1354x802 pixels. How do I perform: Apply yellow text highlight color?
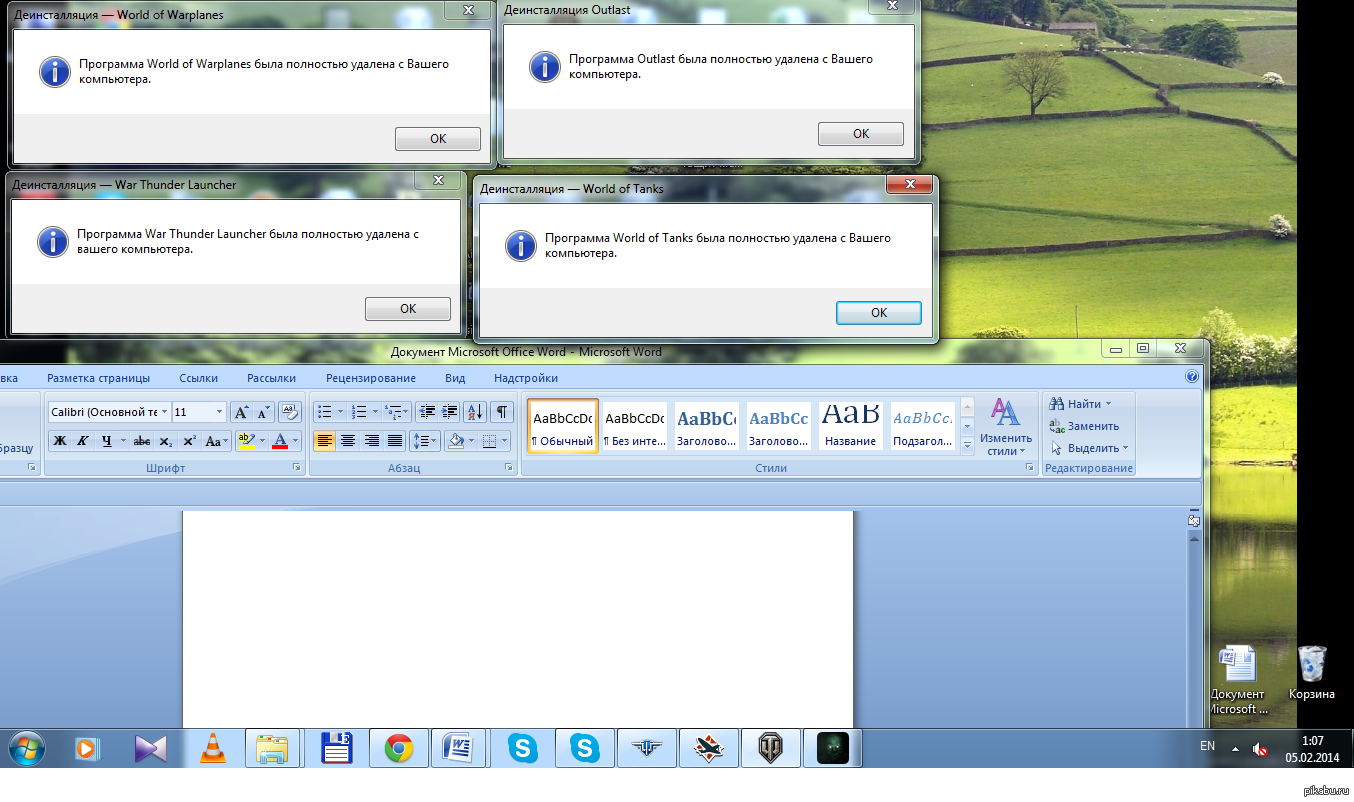click(247, 441)
